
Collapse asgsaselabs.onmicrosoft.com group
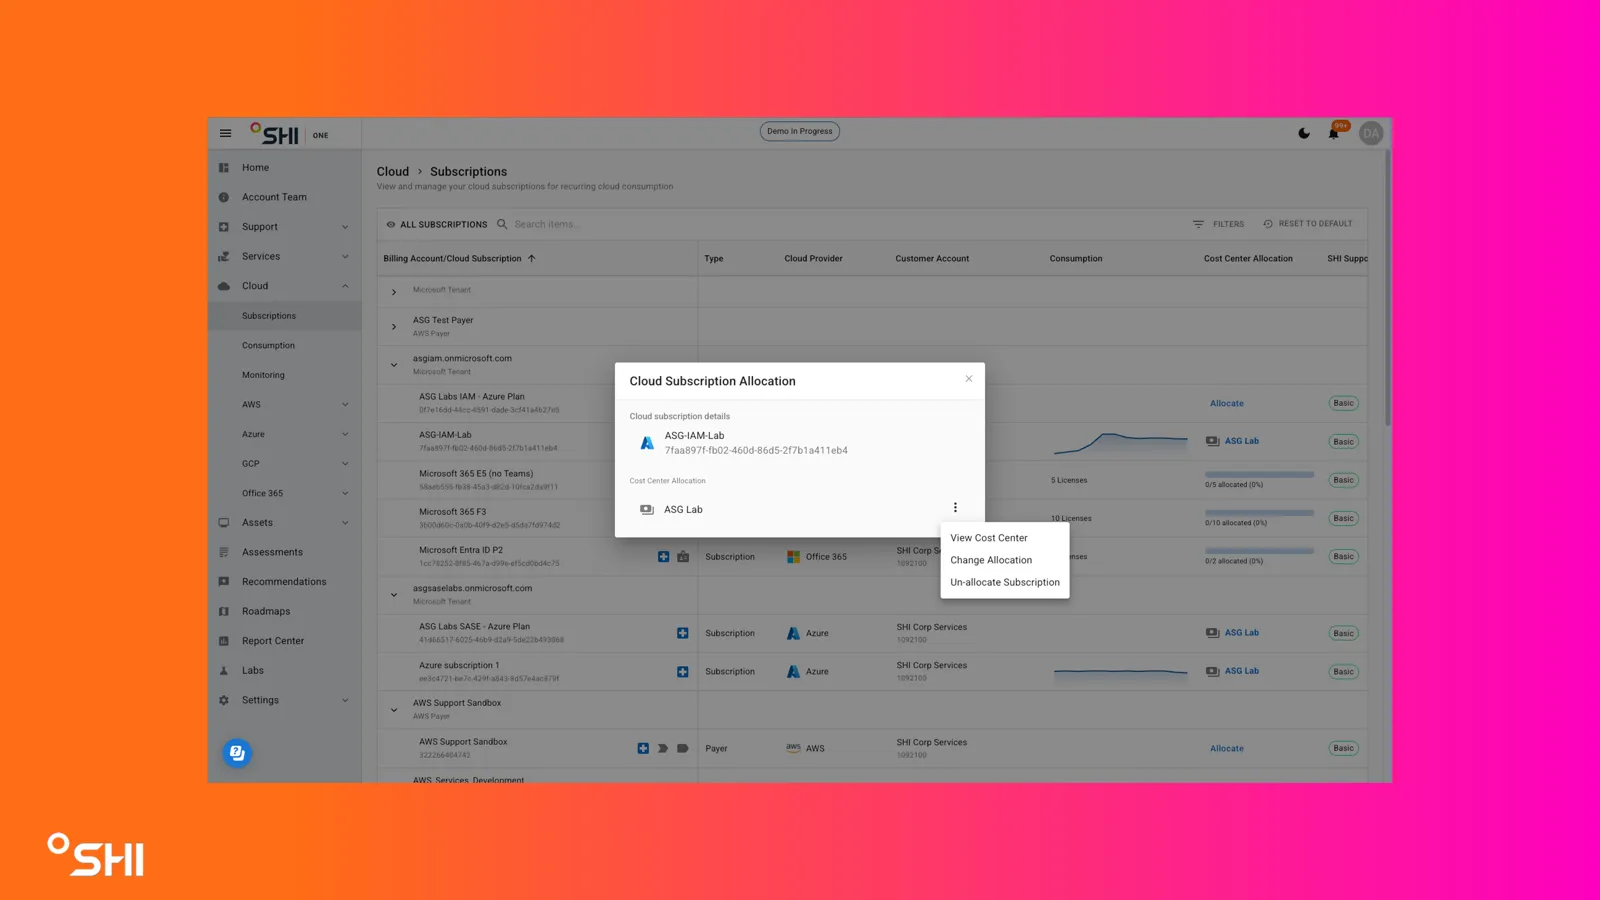click(394, 595)
